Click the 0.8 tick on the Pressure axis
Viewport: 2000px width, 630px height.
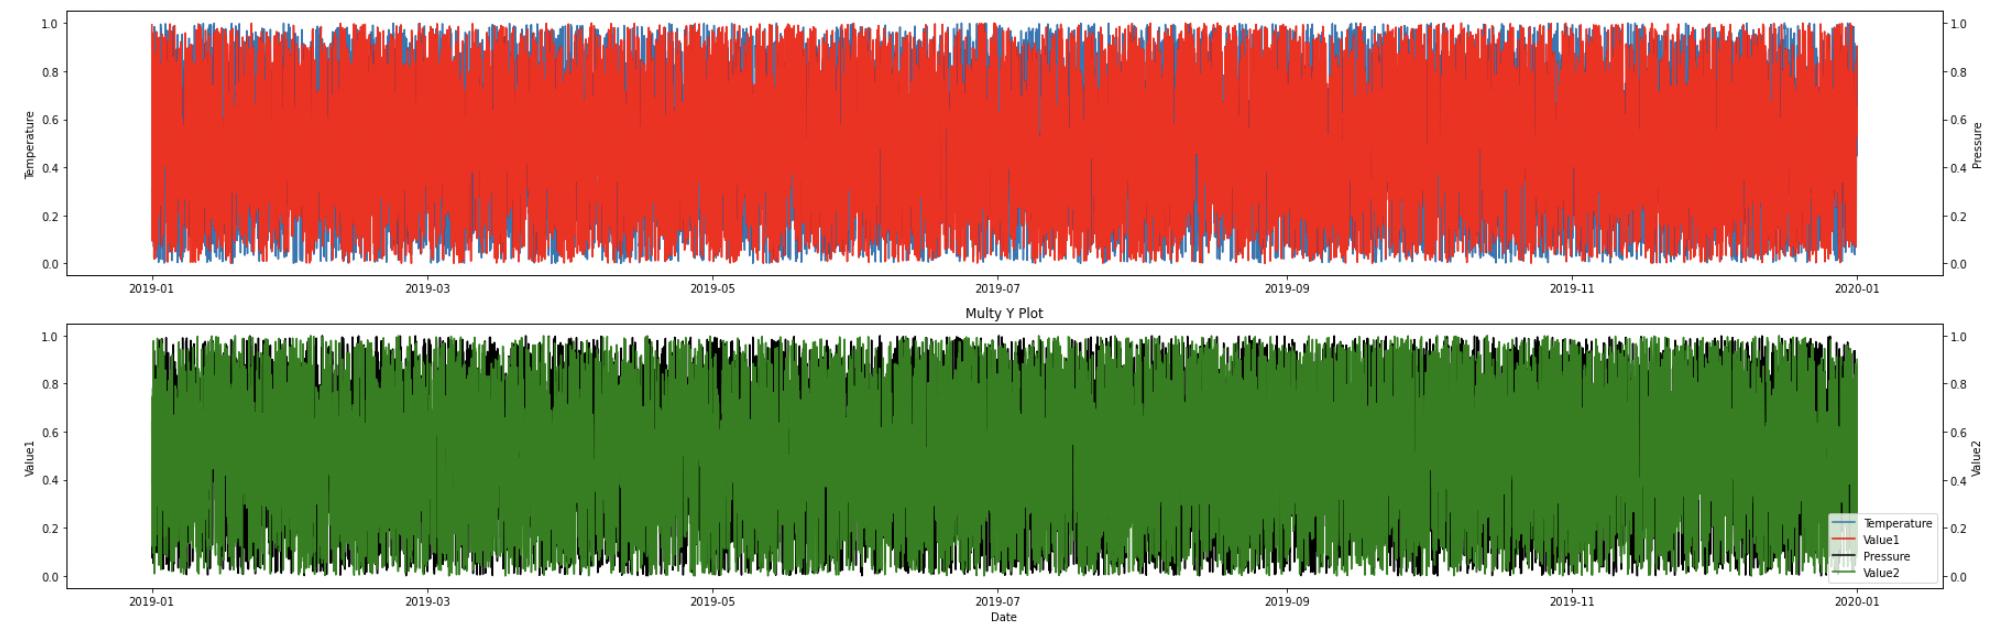pos(1959,72)
